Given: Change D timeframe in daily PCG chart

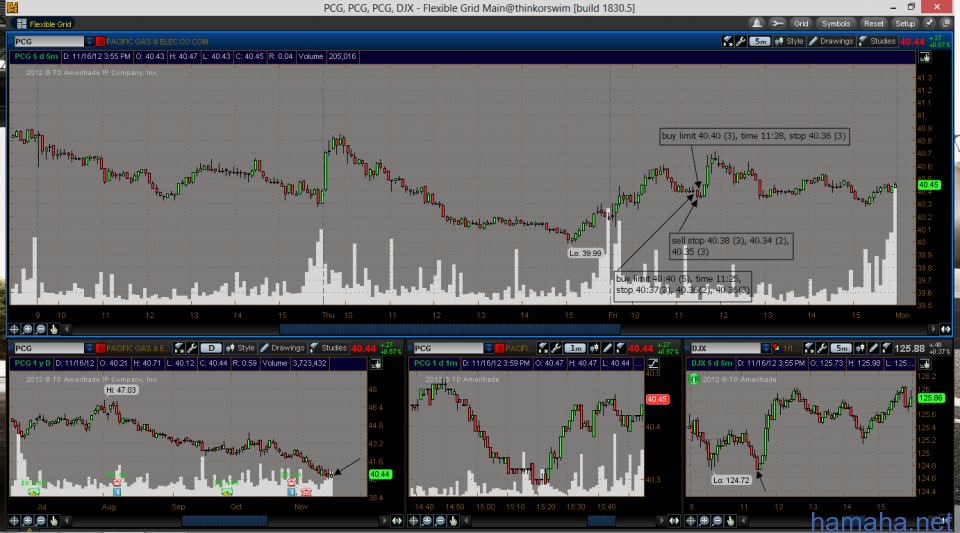Looking at the screenshot, I should pos(211,348).
